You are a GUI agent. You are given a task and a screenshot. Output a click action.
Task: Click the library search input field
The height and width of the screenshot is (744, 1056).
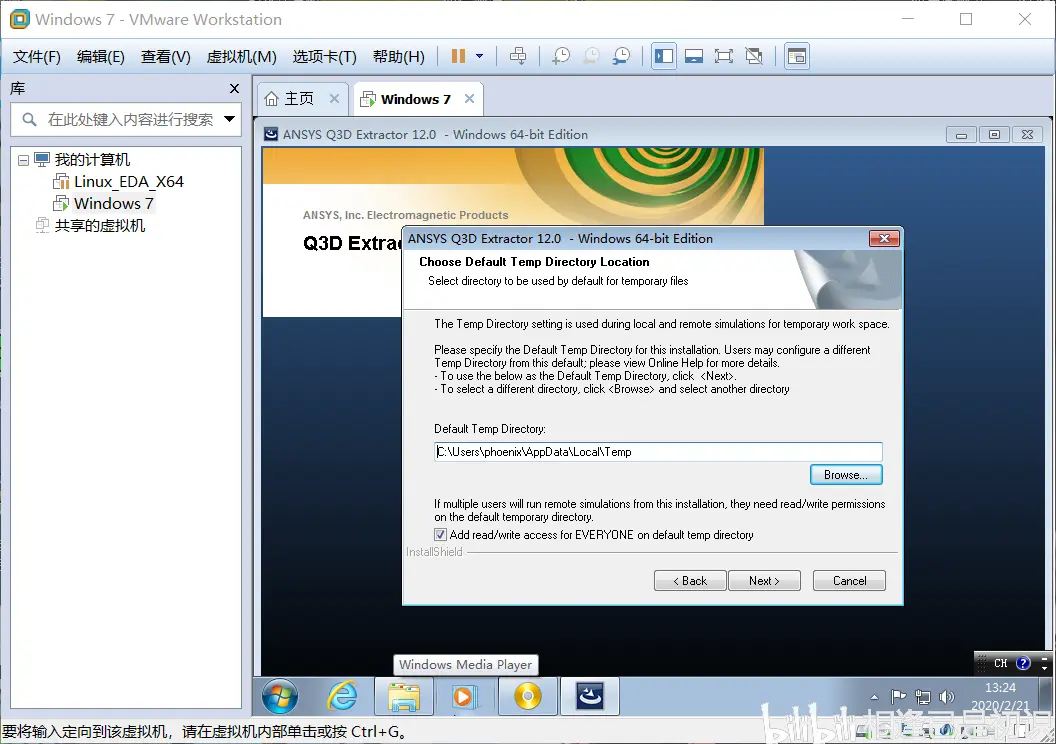pos(129,120)
